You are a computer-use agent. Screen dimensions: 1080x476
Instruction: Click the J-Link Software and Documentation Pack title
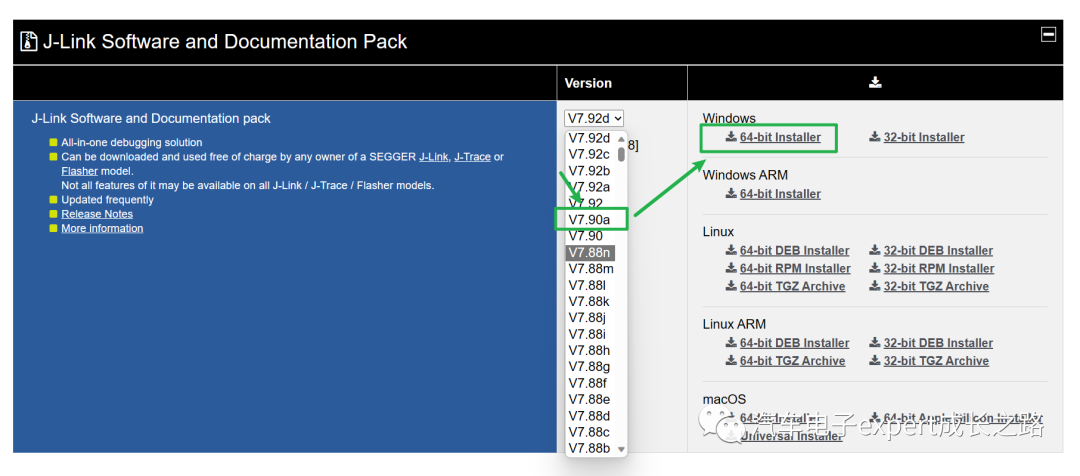click(x=225, y=42)
